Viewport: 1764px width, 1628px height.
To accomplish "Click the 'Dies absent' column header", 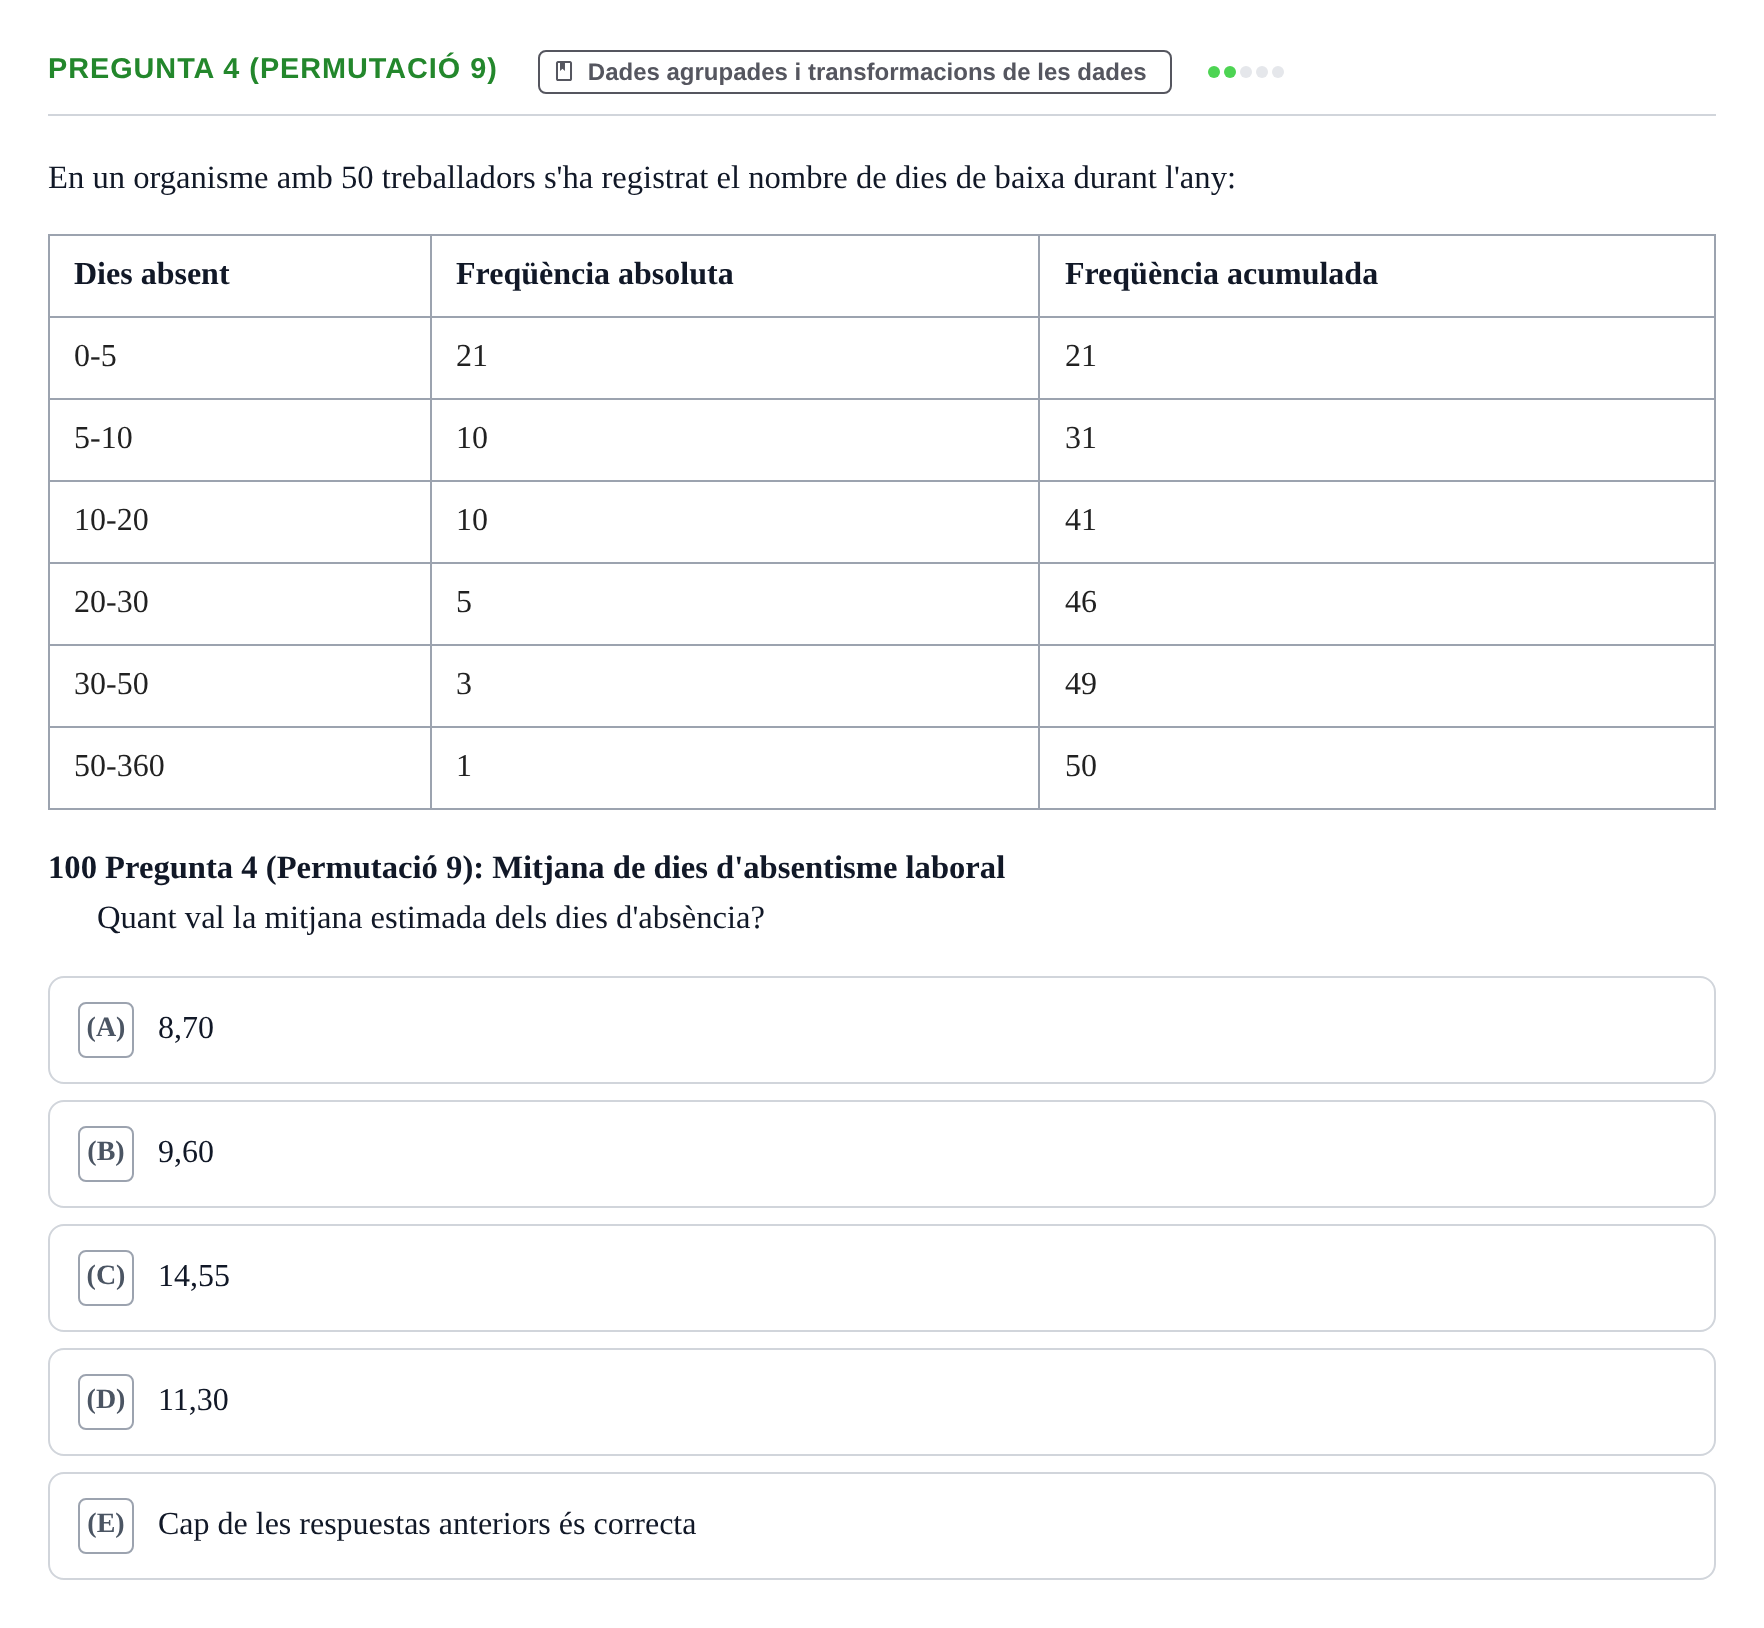I will click(240, 276).
